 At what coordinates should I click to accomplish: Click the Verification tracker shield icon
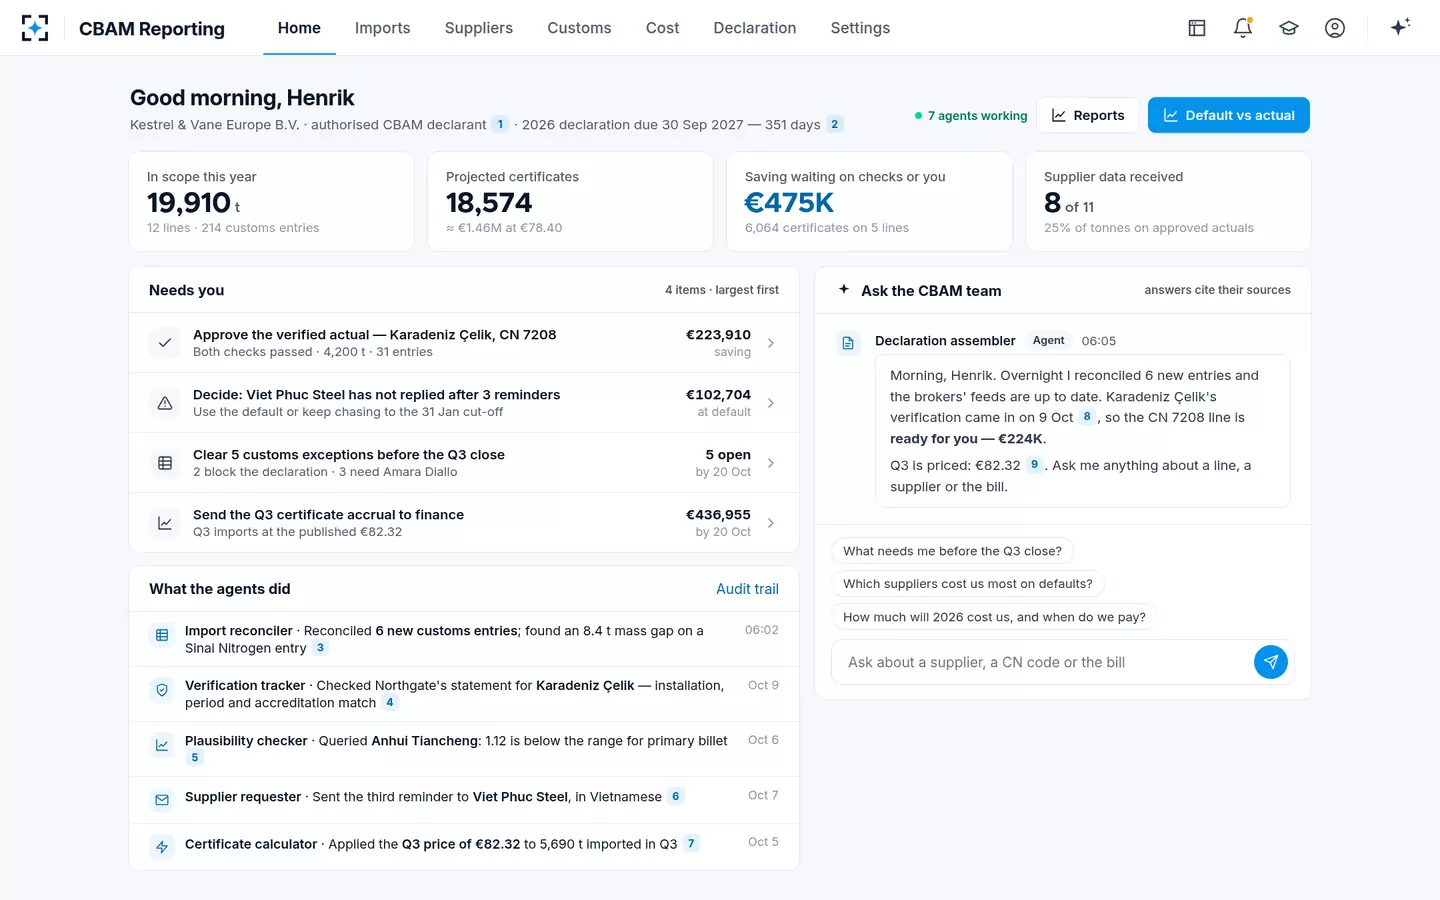coord(162,690)
